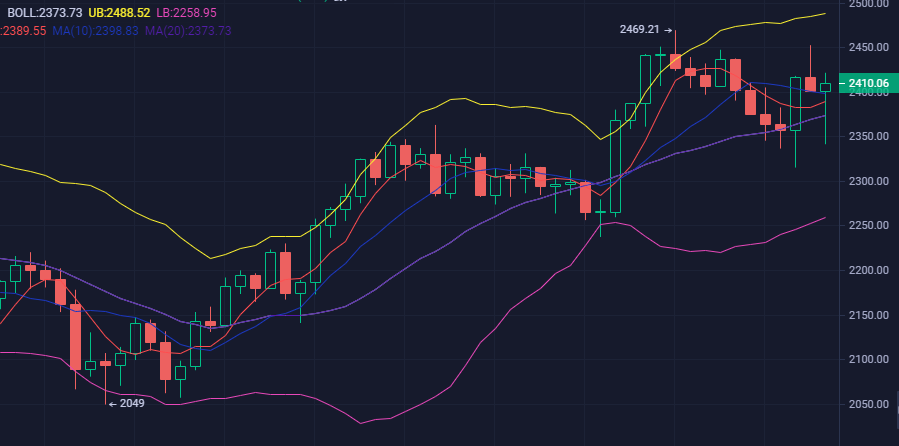Click the MA(20):2373.73 label
The width and height of the screenshot is (899, 446).
(x=188, y=31)
